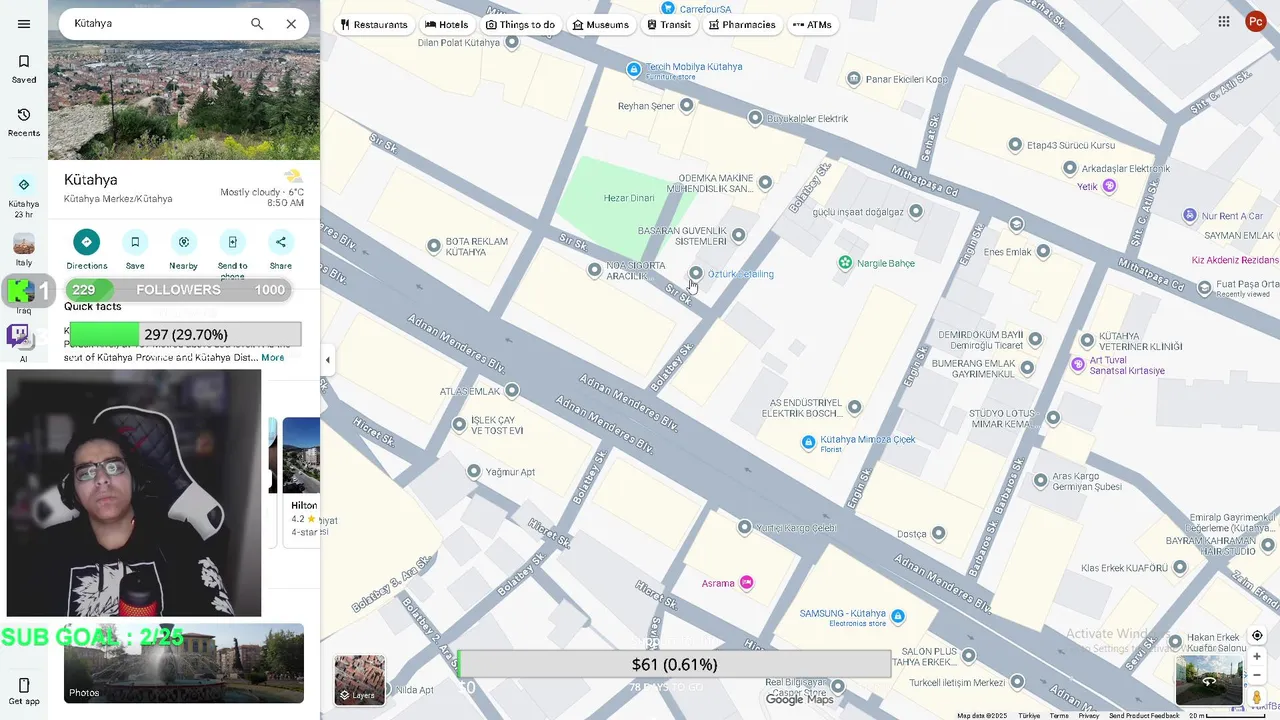Click the Öztürk Detailing map pin

(696, 273)
